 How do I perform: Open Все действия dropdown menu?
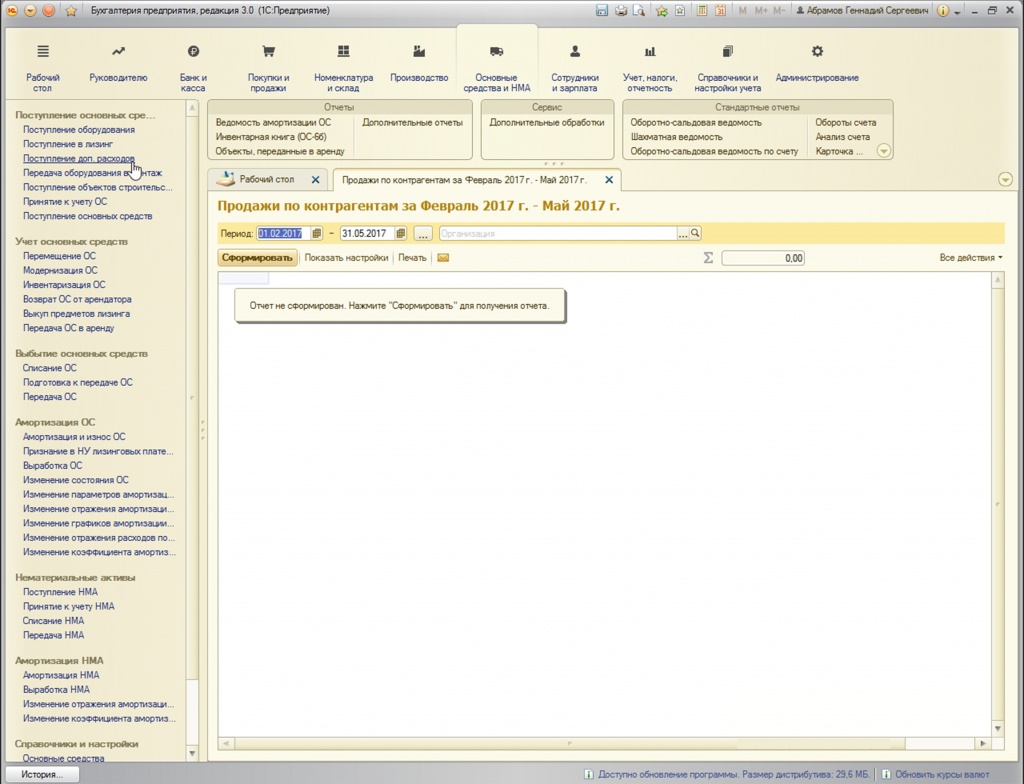(970, 257)
